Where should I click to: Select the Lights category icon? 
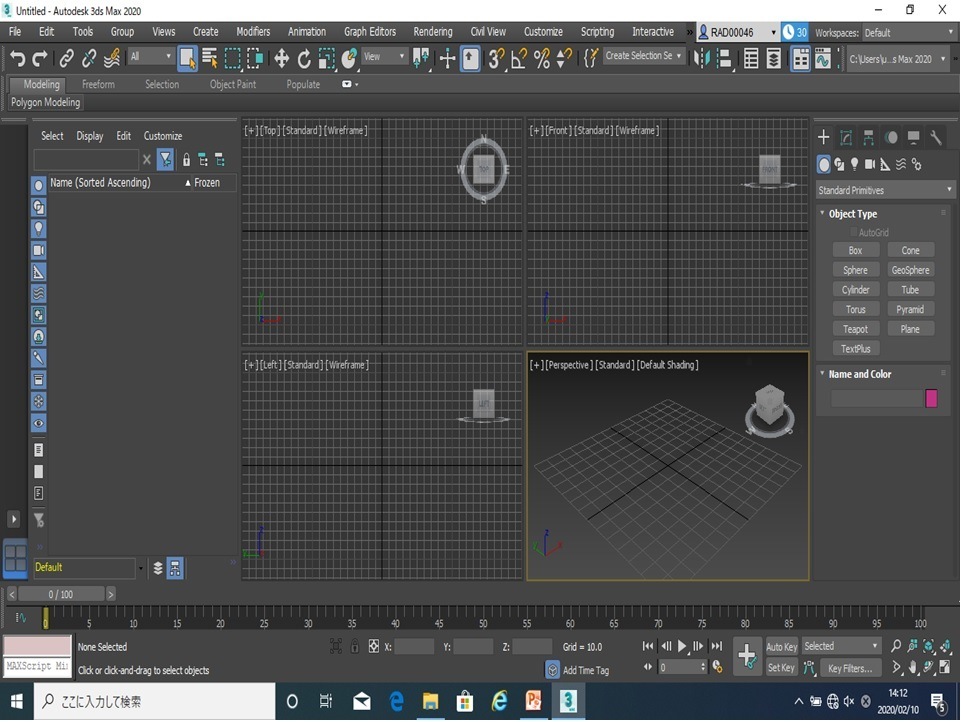pos(854,165)
